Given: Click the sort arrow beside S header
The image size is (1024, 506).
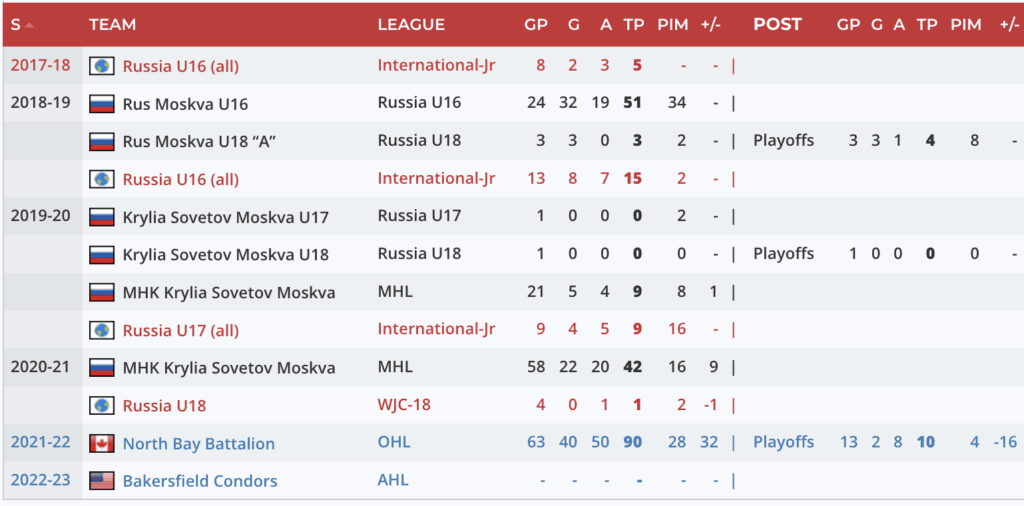Looking at the screenshot, I should click(x=30, y=24).
